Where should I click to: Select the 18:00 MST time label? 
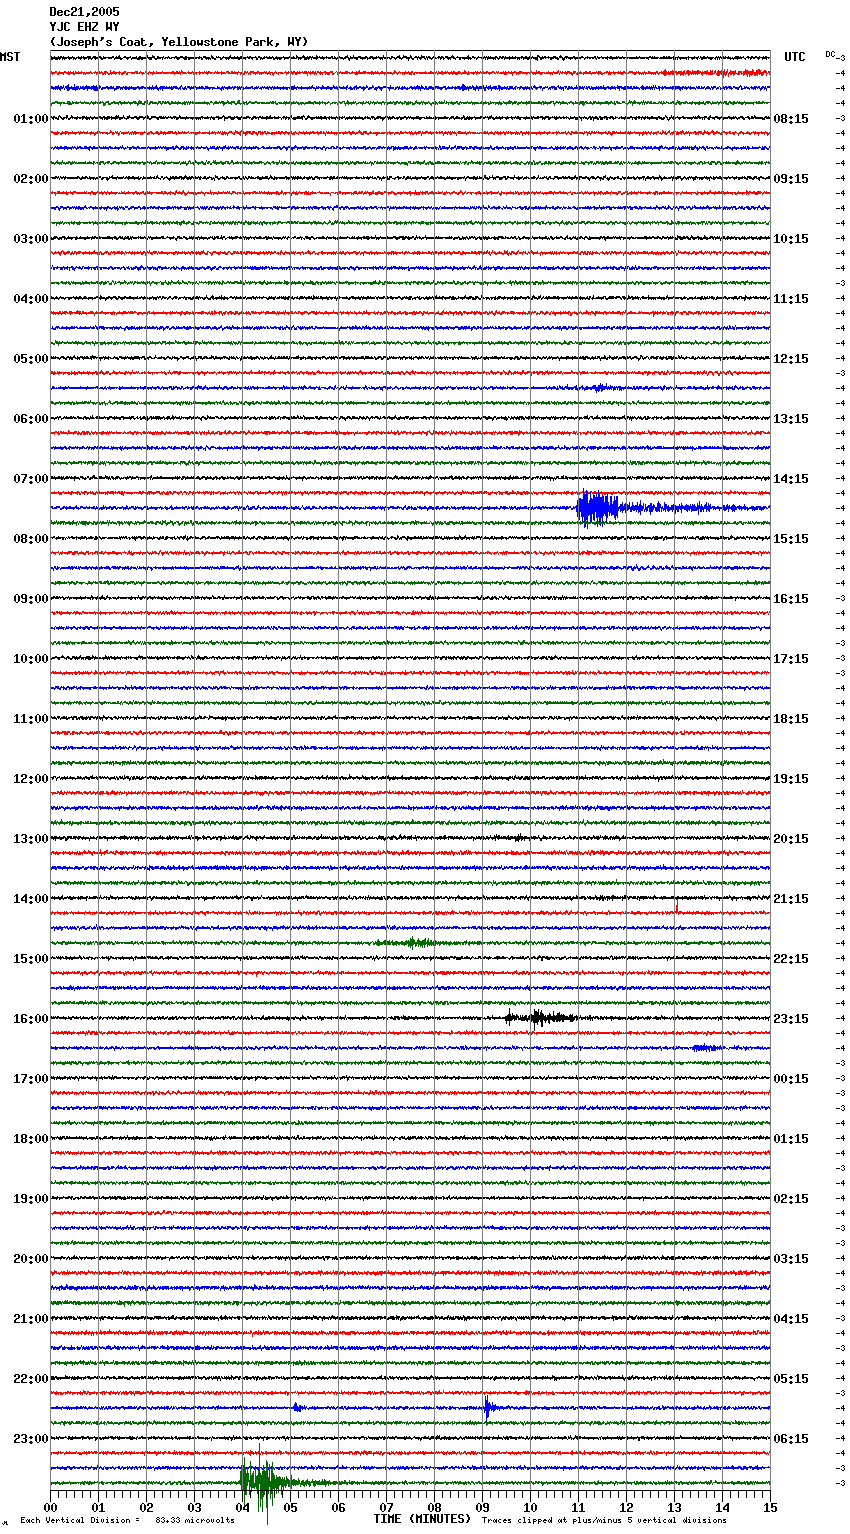[31, 1139]
